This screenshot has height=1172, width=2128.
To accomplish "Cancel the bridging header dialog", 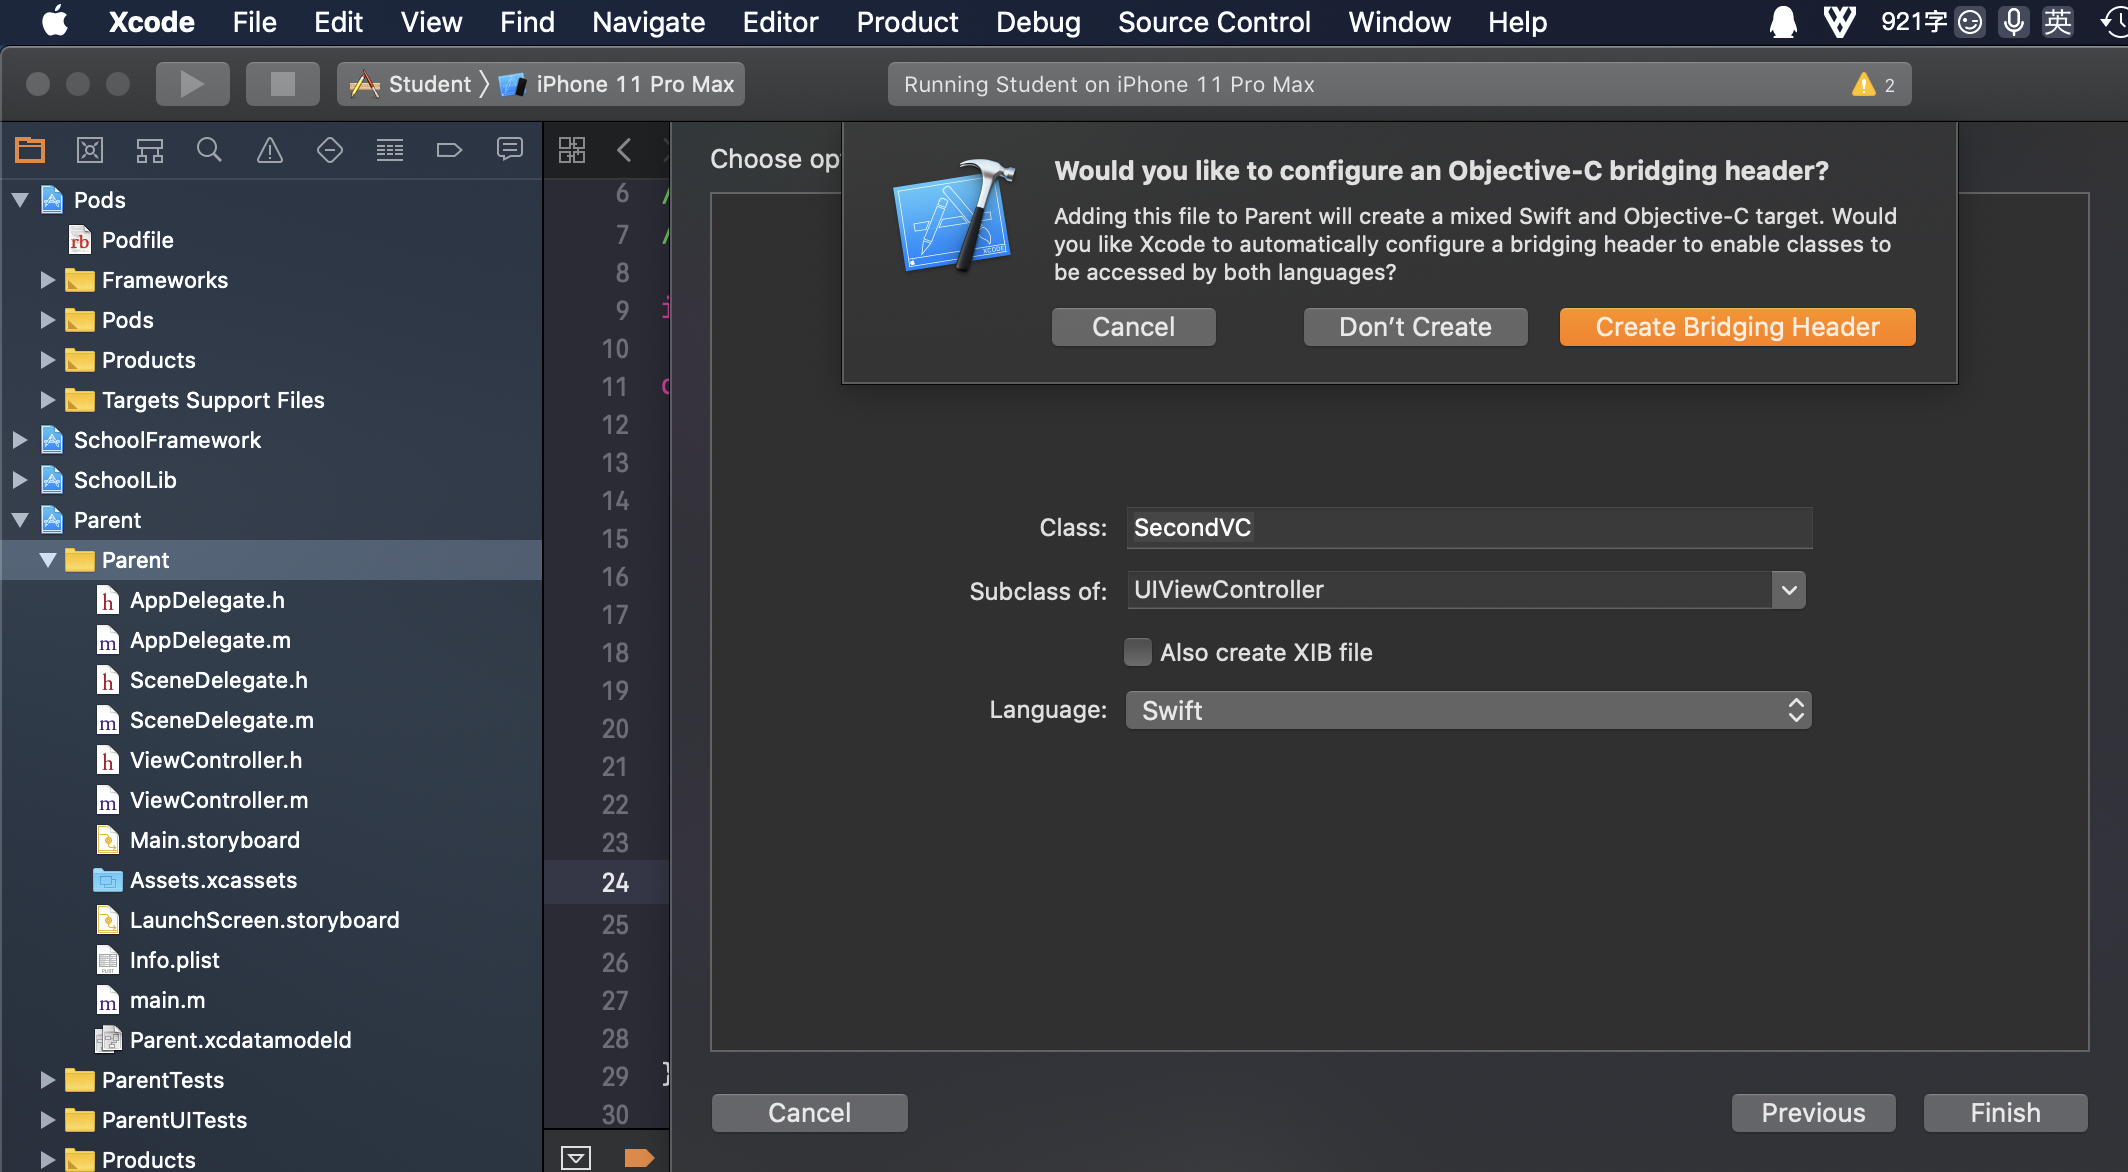I will click(1133, 327).
